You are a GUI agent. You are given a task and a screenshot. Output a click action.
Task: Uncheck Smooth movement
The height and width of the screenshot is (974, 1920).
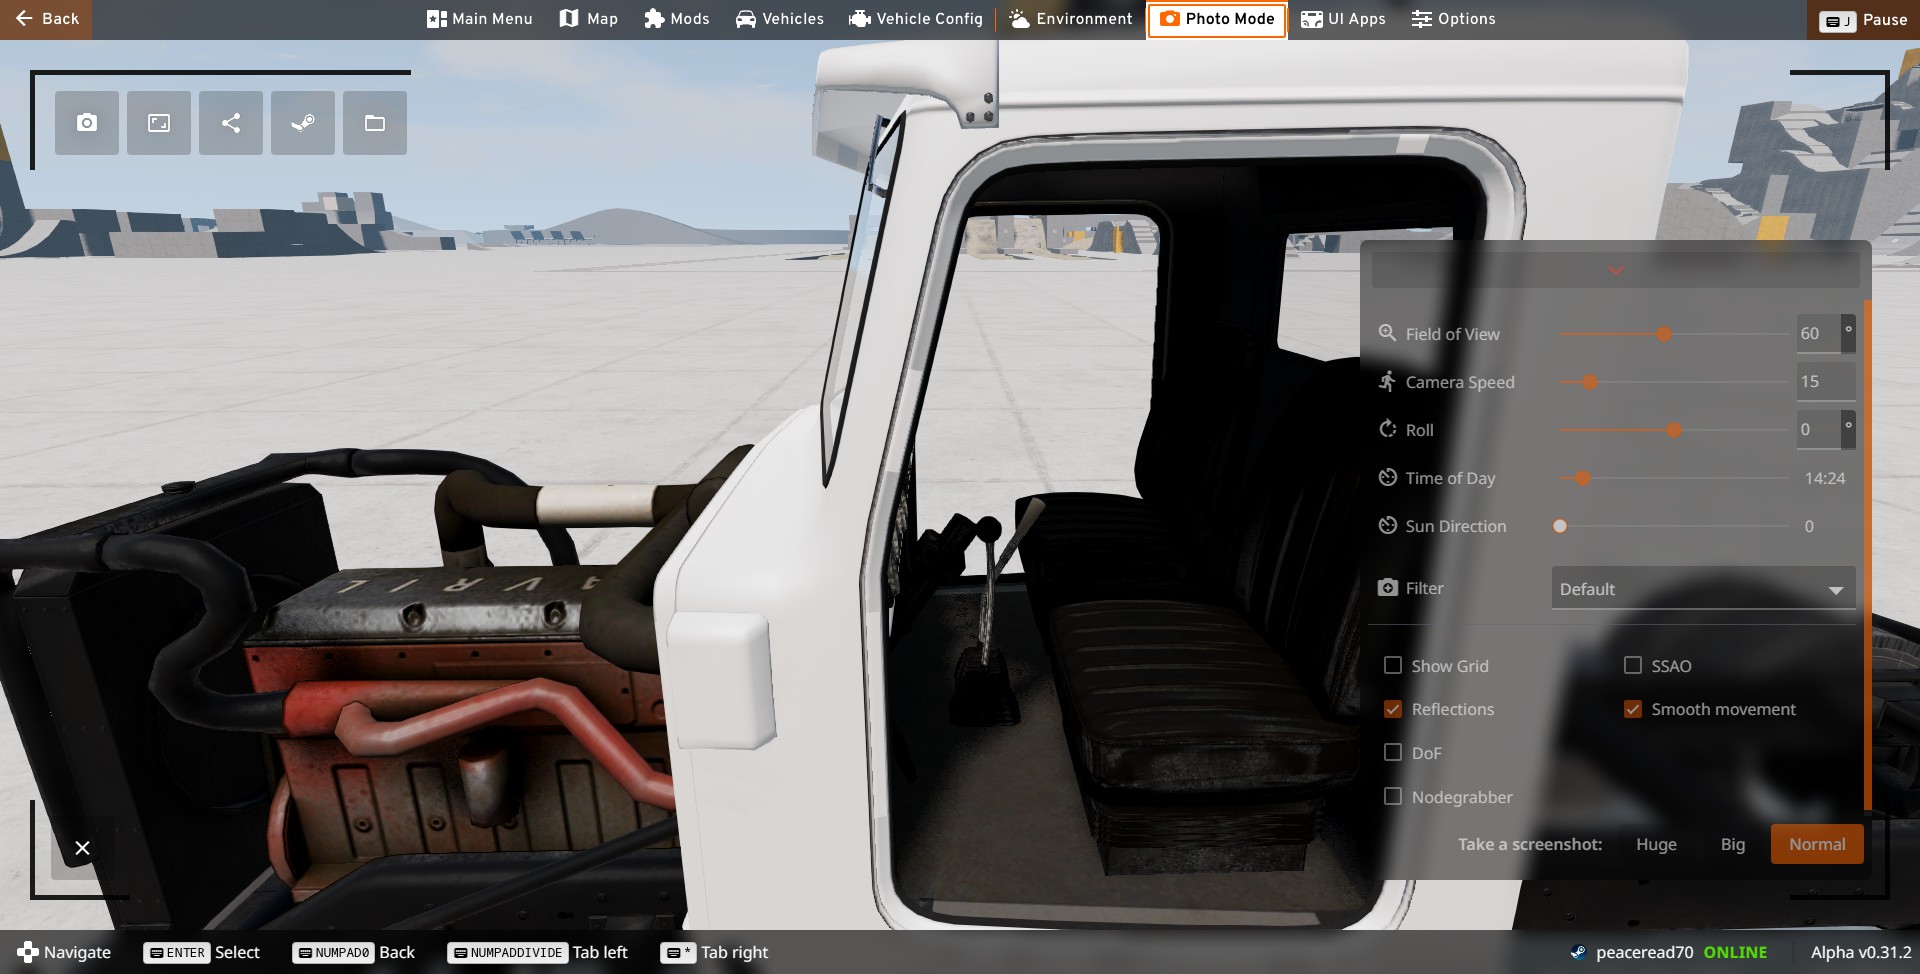pos(1633,709)
